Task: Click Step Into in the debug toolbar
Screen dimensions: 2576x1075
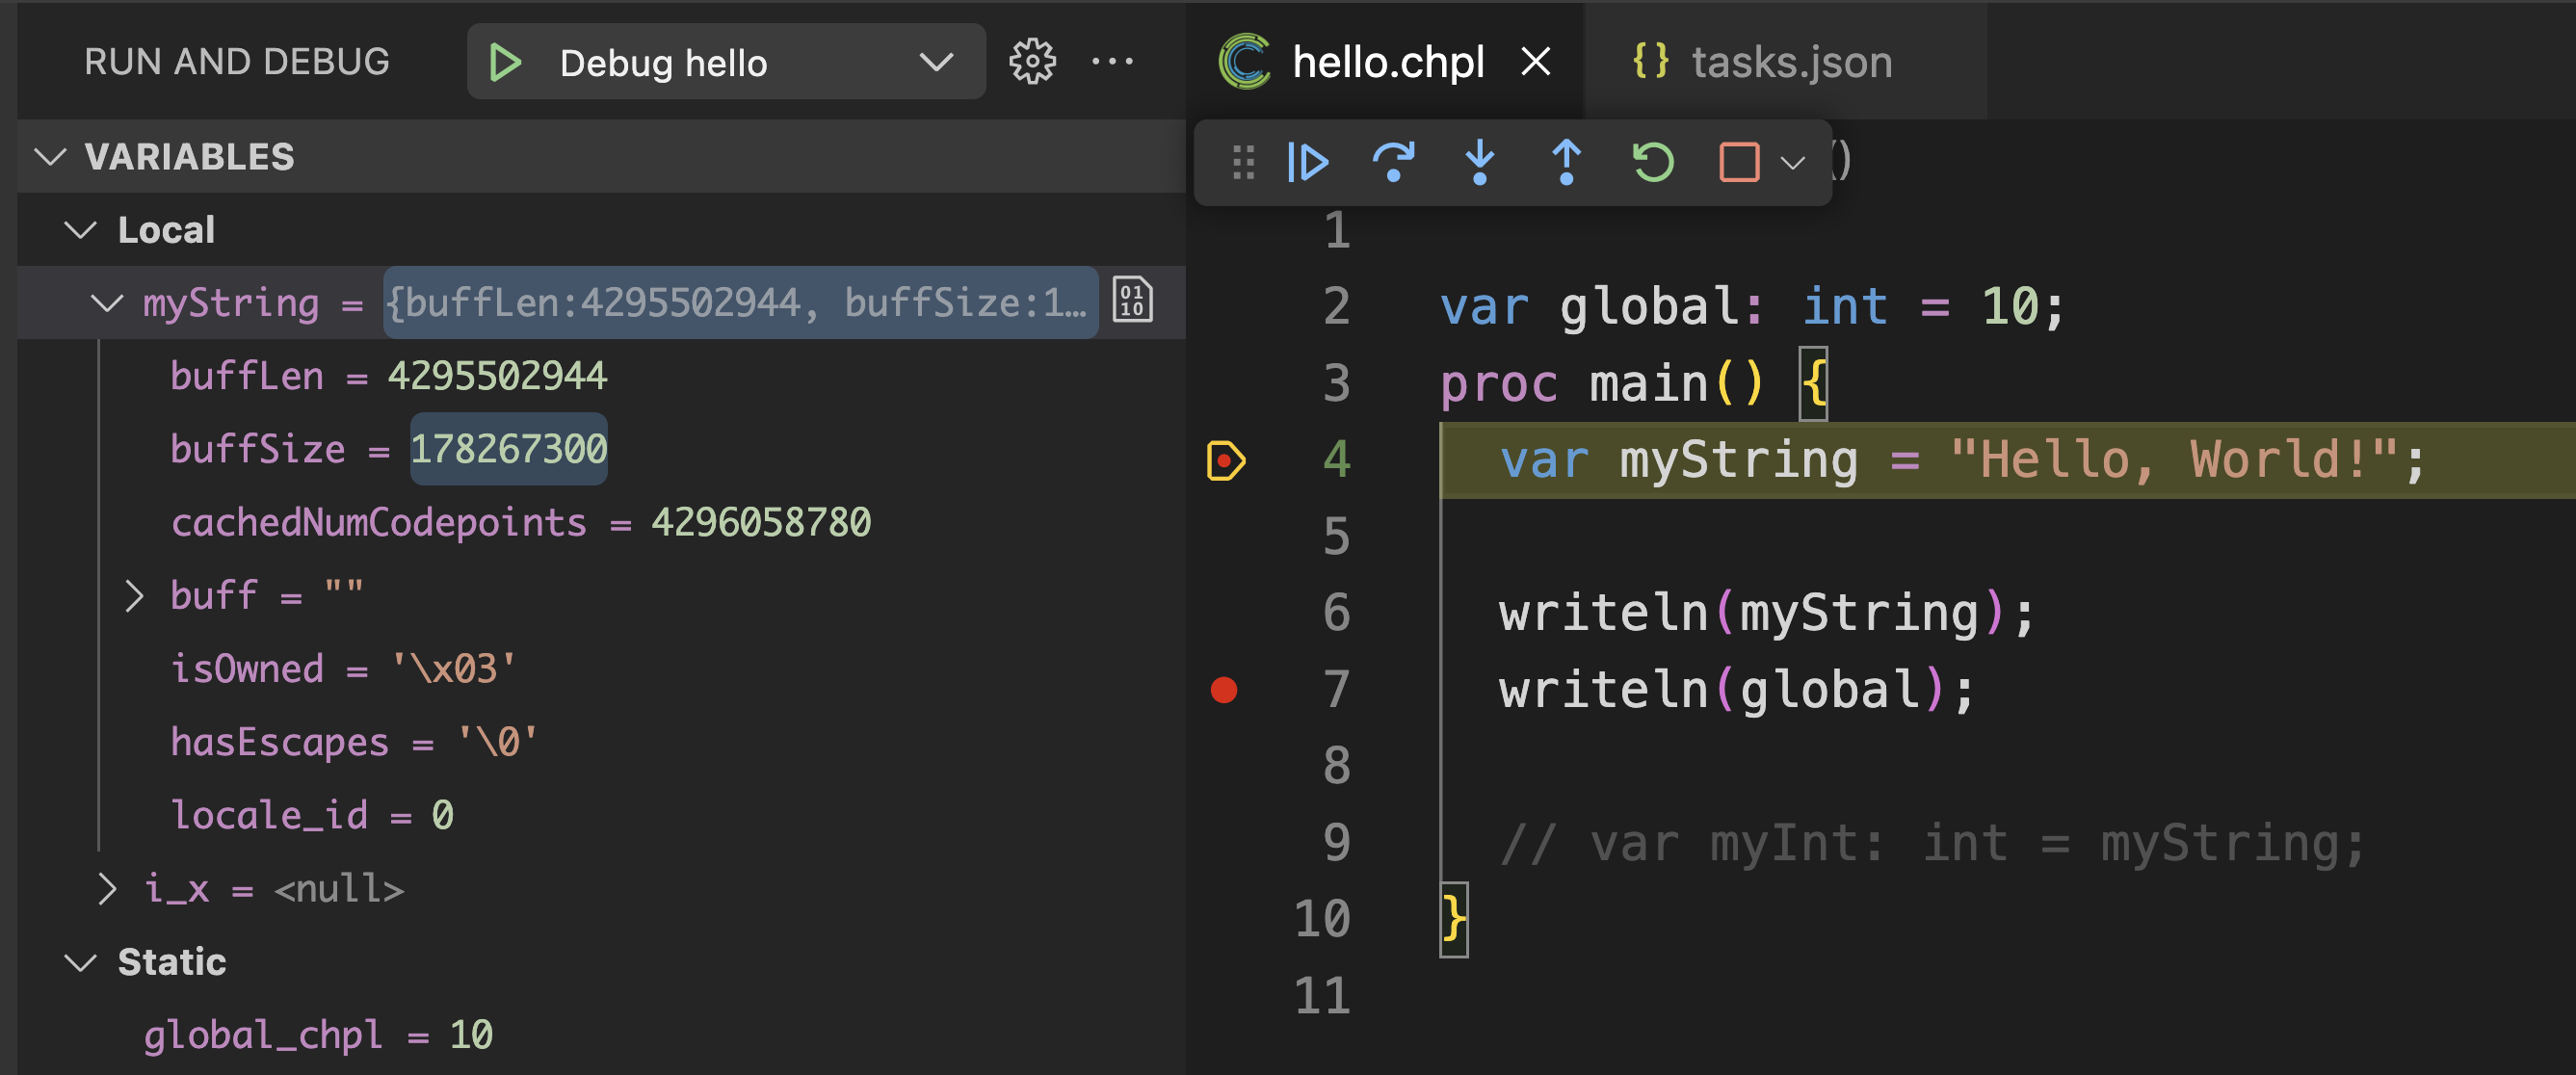Action: tap(1480, 162)
